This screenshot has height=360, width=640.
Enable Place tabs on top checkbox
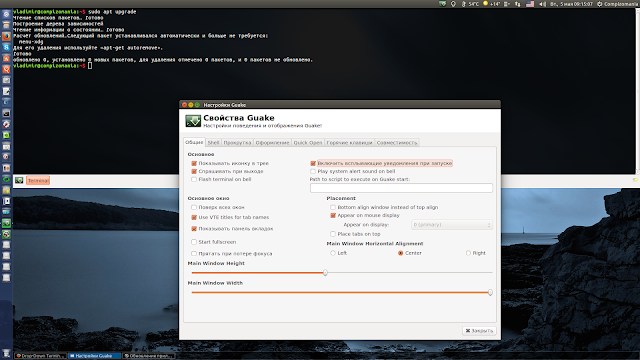pos(333,234)
